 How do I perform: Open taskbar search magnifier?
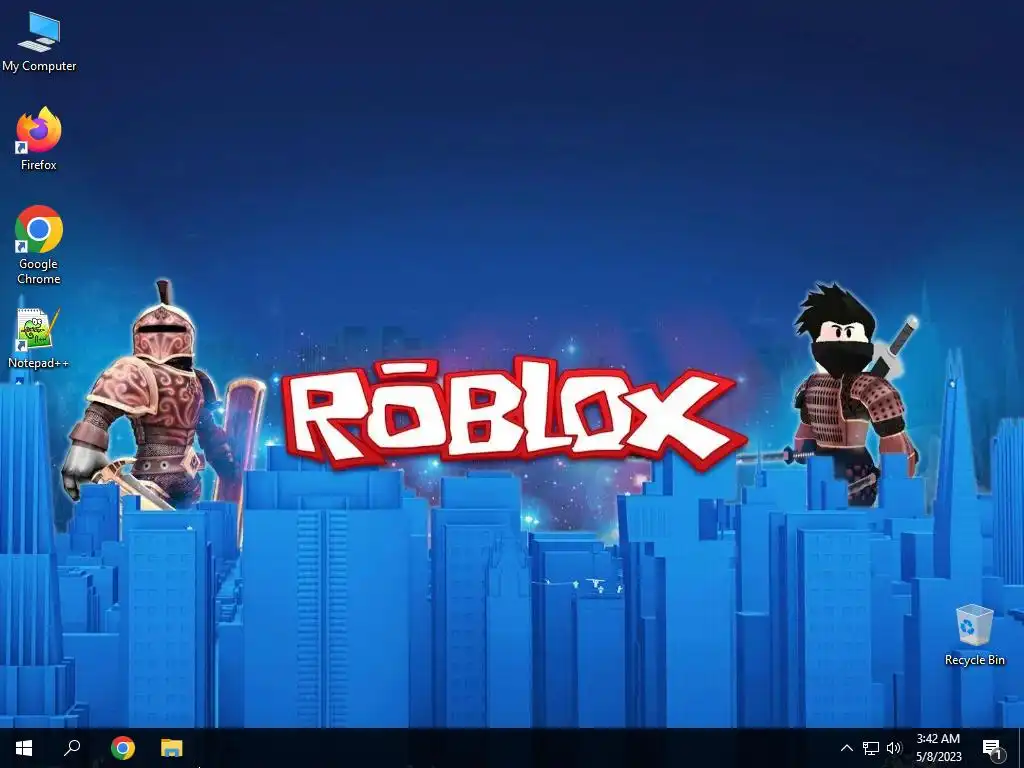point(72,748)
